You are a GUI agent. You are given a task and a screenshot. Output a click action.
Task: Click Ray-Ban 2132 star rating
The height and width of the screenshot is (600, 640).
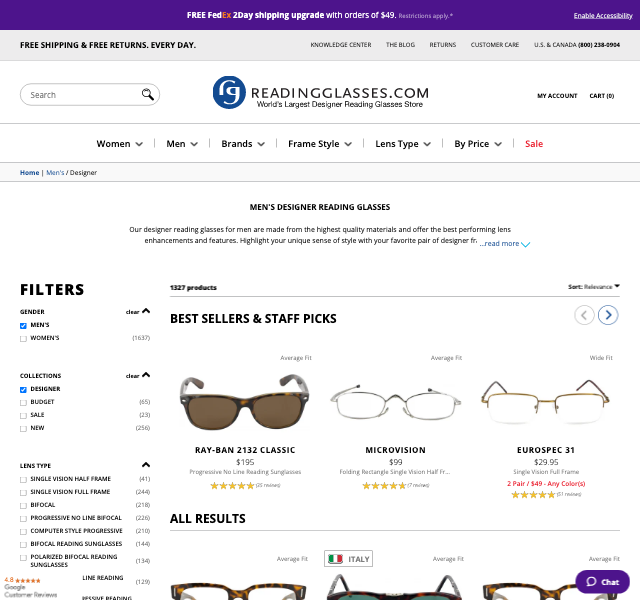[x=232, y=486]
